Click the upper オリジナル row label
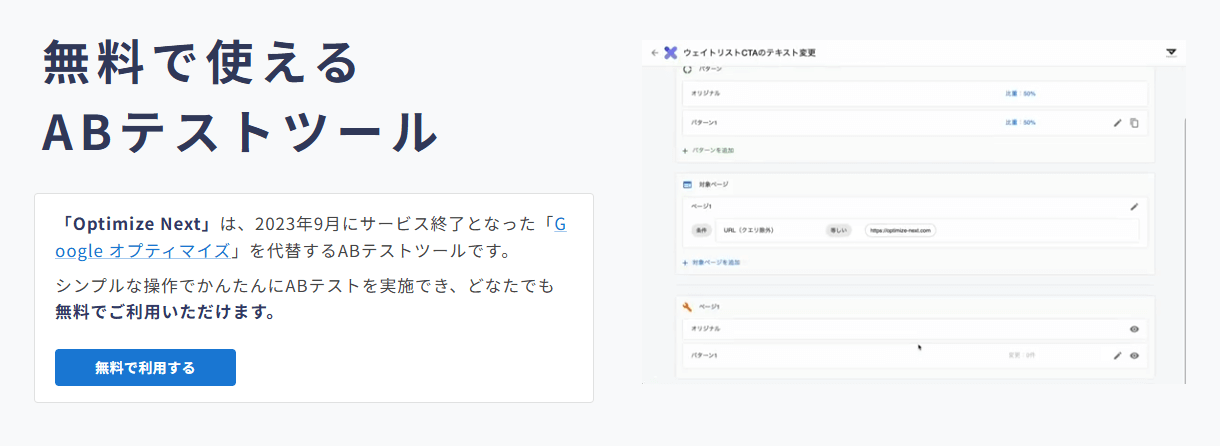This screenshot has height=446, width=1220. coord(705,93)
